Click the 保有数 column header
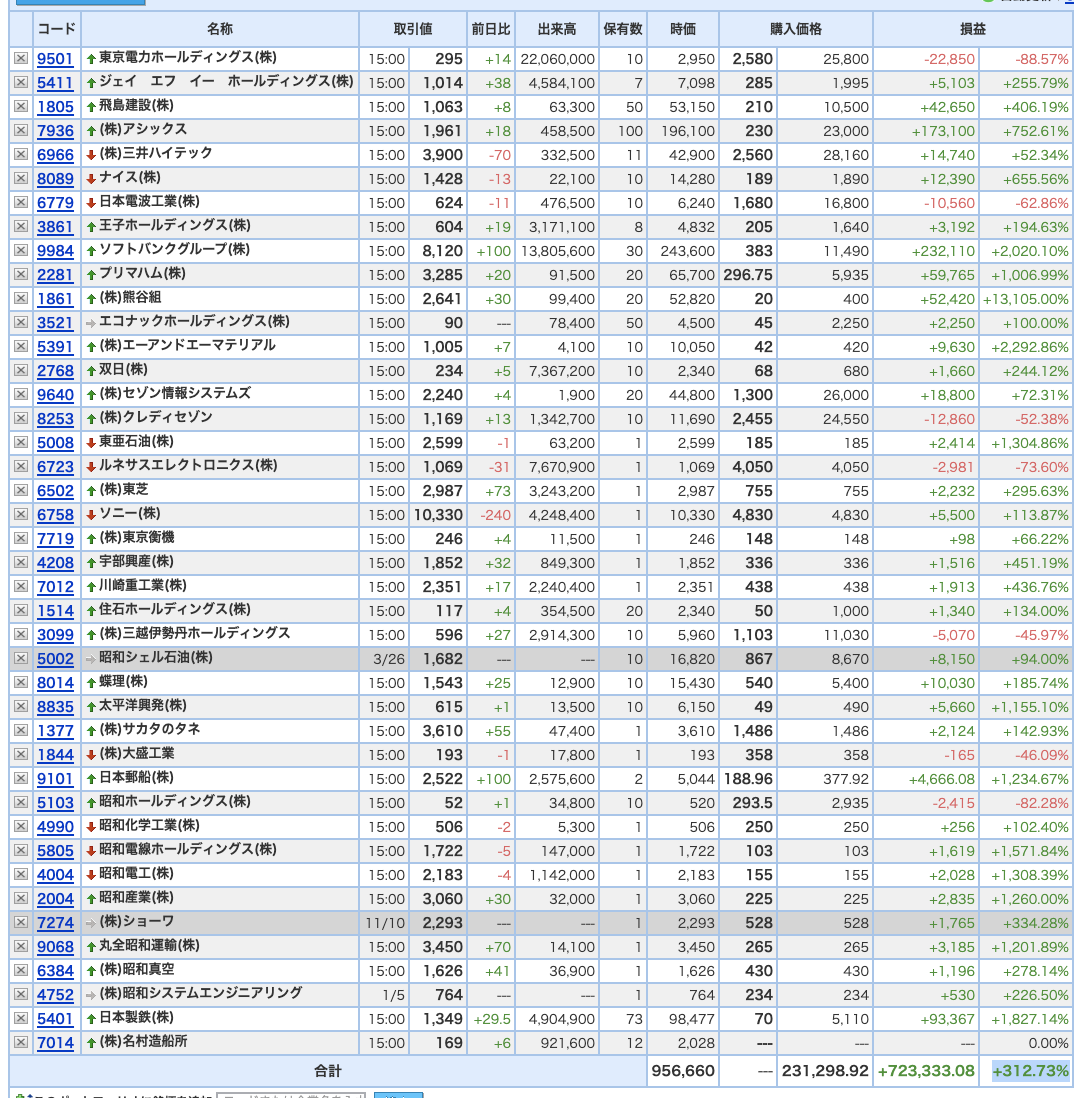This screenshot has height=1098, width=1074. pos(623,29)
